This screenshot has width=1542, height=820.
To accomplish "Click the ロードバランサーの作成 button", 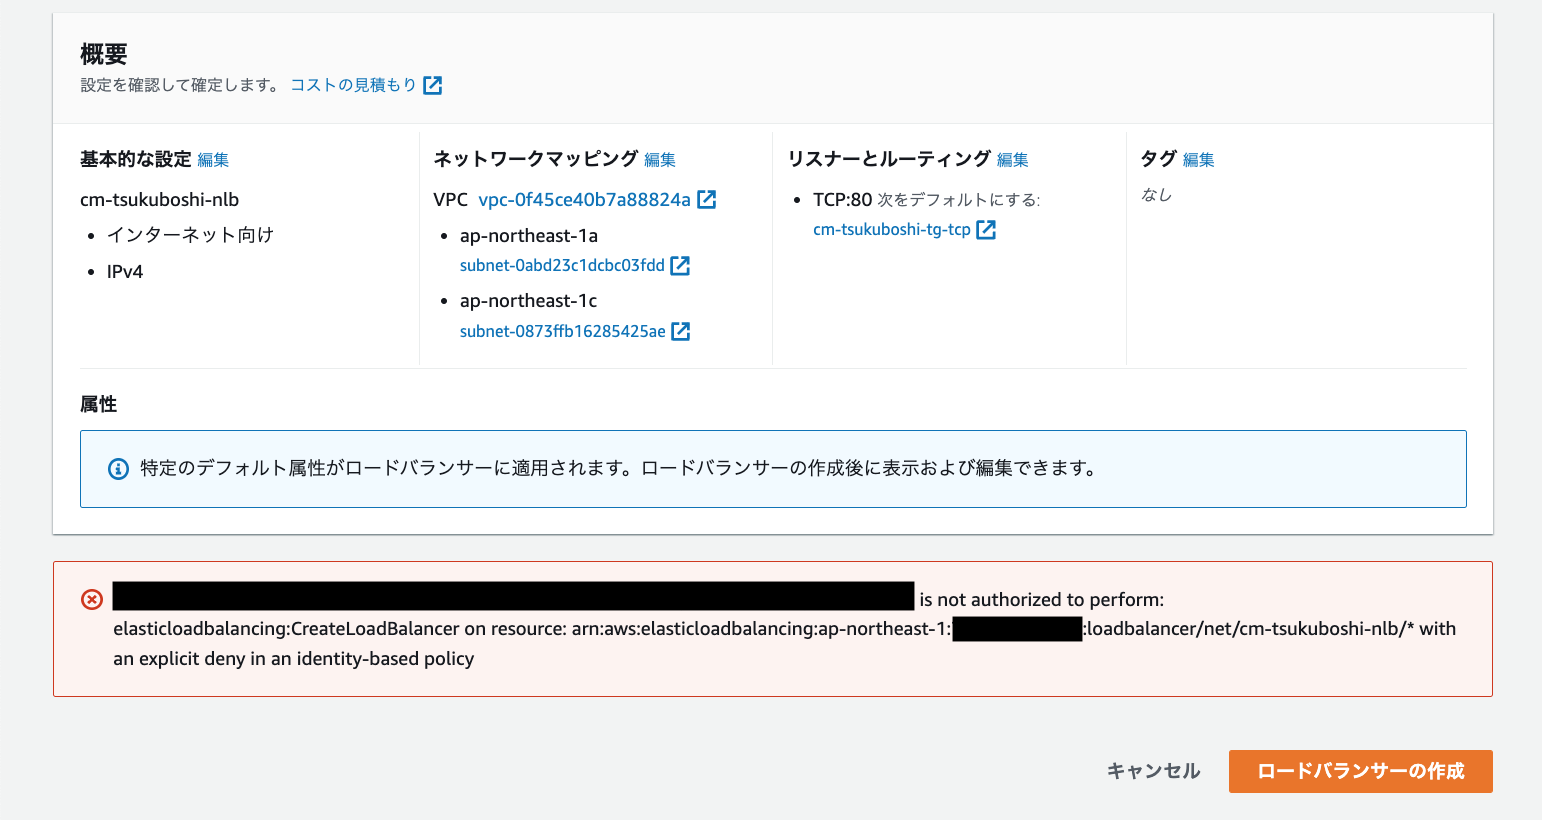I will (1360, 771).
